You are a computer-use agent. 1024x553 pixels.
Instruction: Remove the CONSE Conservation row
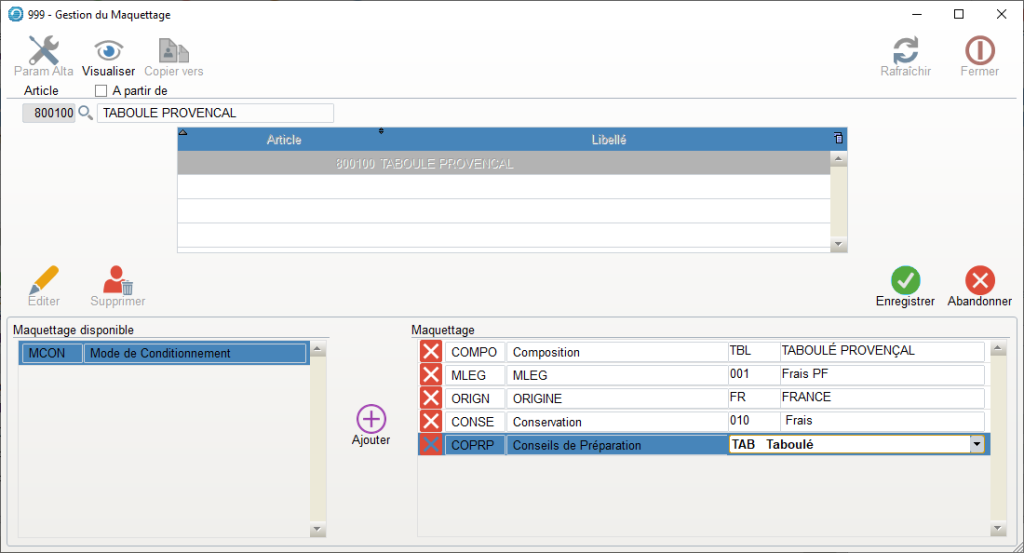pyautogui.click(x=430, y=421)
